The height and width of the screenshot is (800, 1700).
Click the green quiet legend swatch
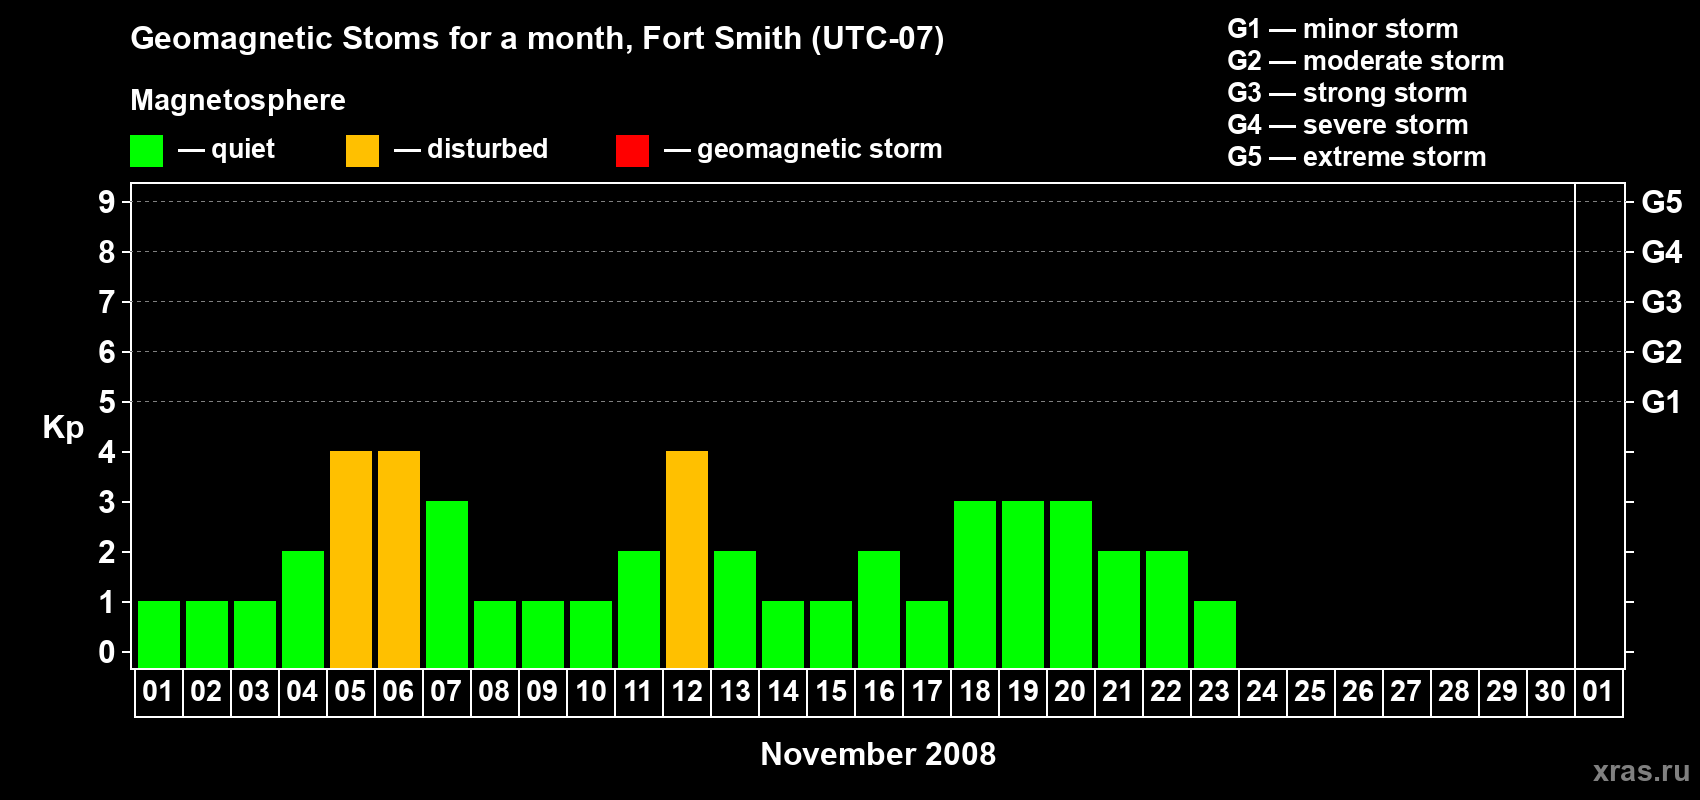coord(146,151)
